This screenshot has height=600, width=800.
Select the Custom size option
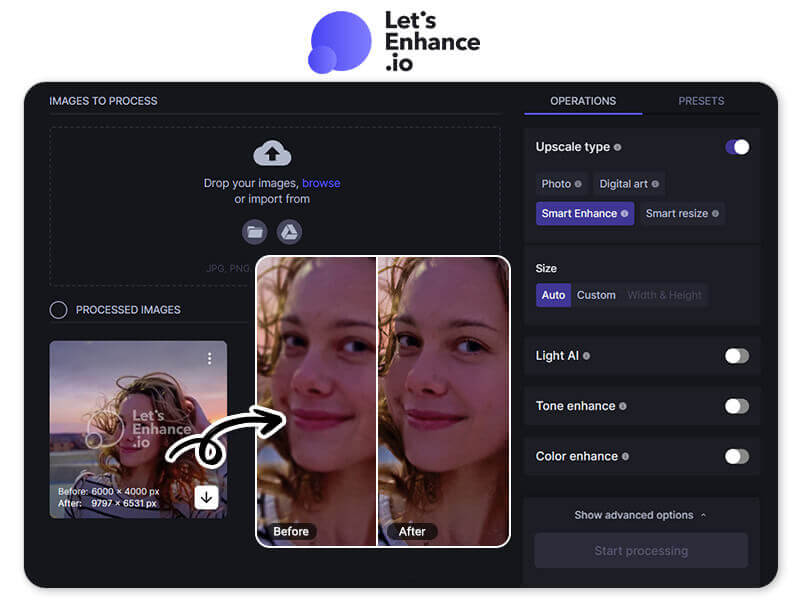click(x=596, y=295)
